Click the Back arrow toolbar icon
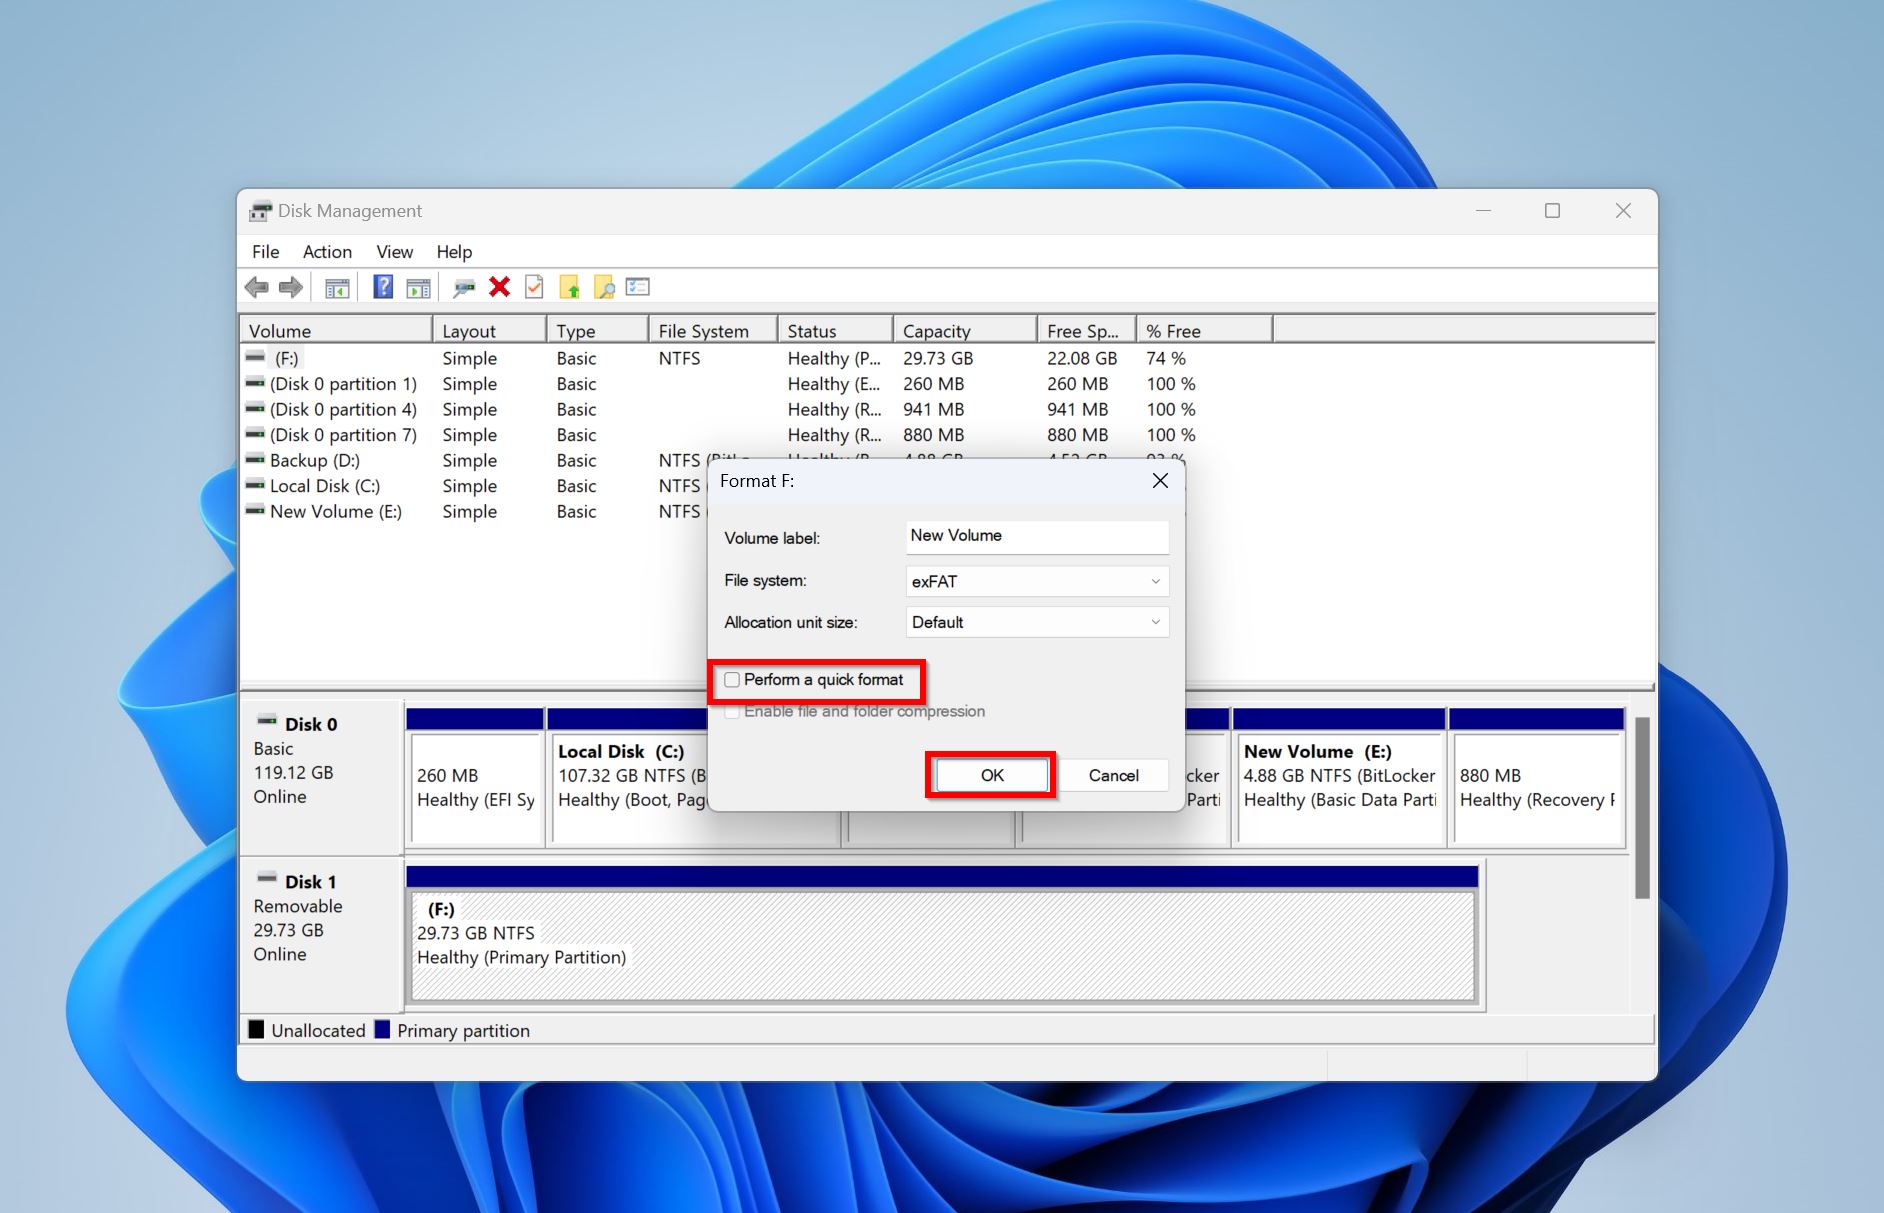The image size is (1884, 1213). point(257,288)
